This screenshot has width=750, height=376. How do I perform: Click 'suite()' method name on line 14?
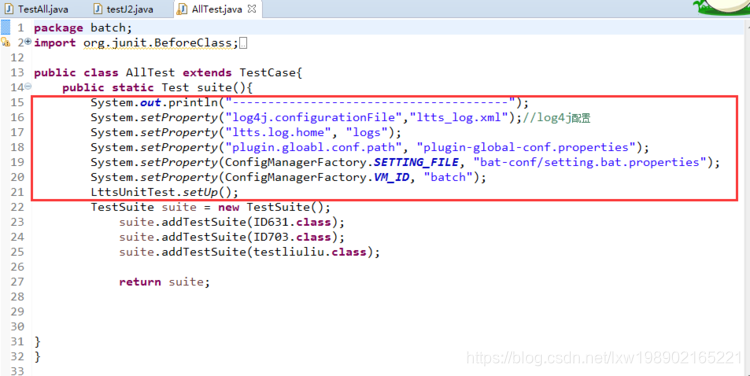click(221, 88)
